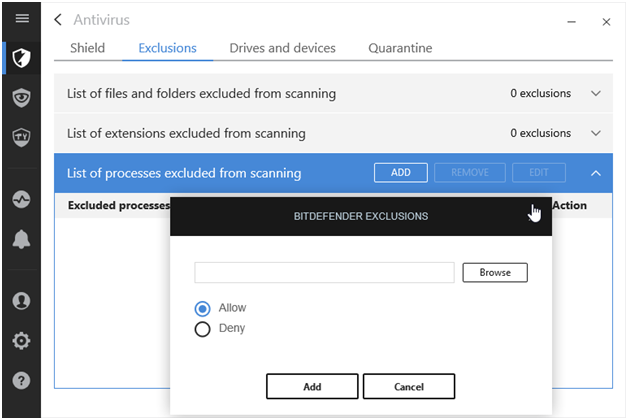628x420 pixels.
Task: Select the Deny radio button
Action: tap(202, 329)
